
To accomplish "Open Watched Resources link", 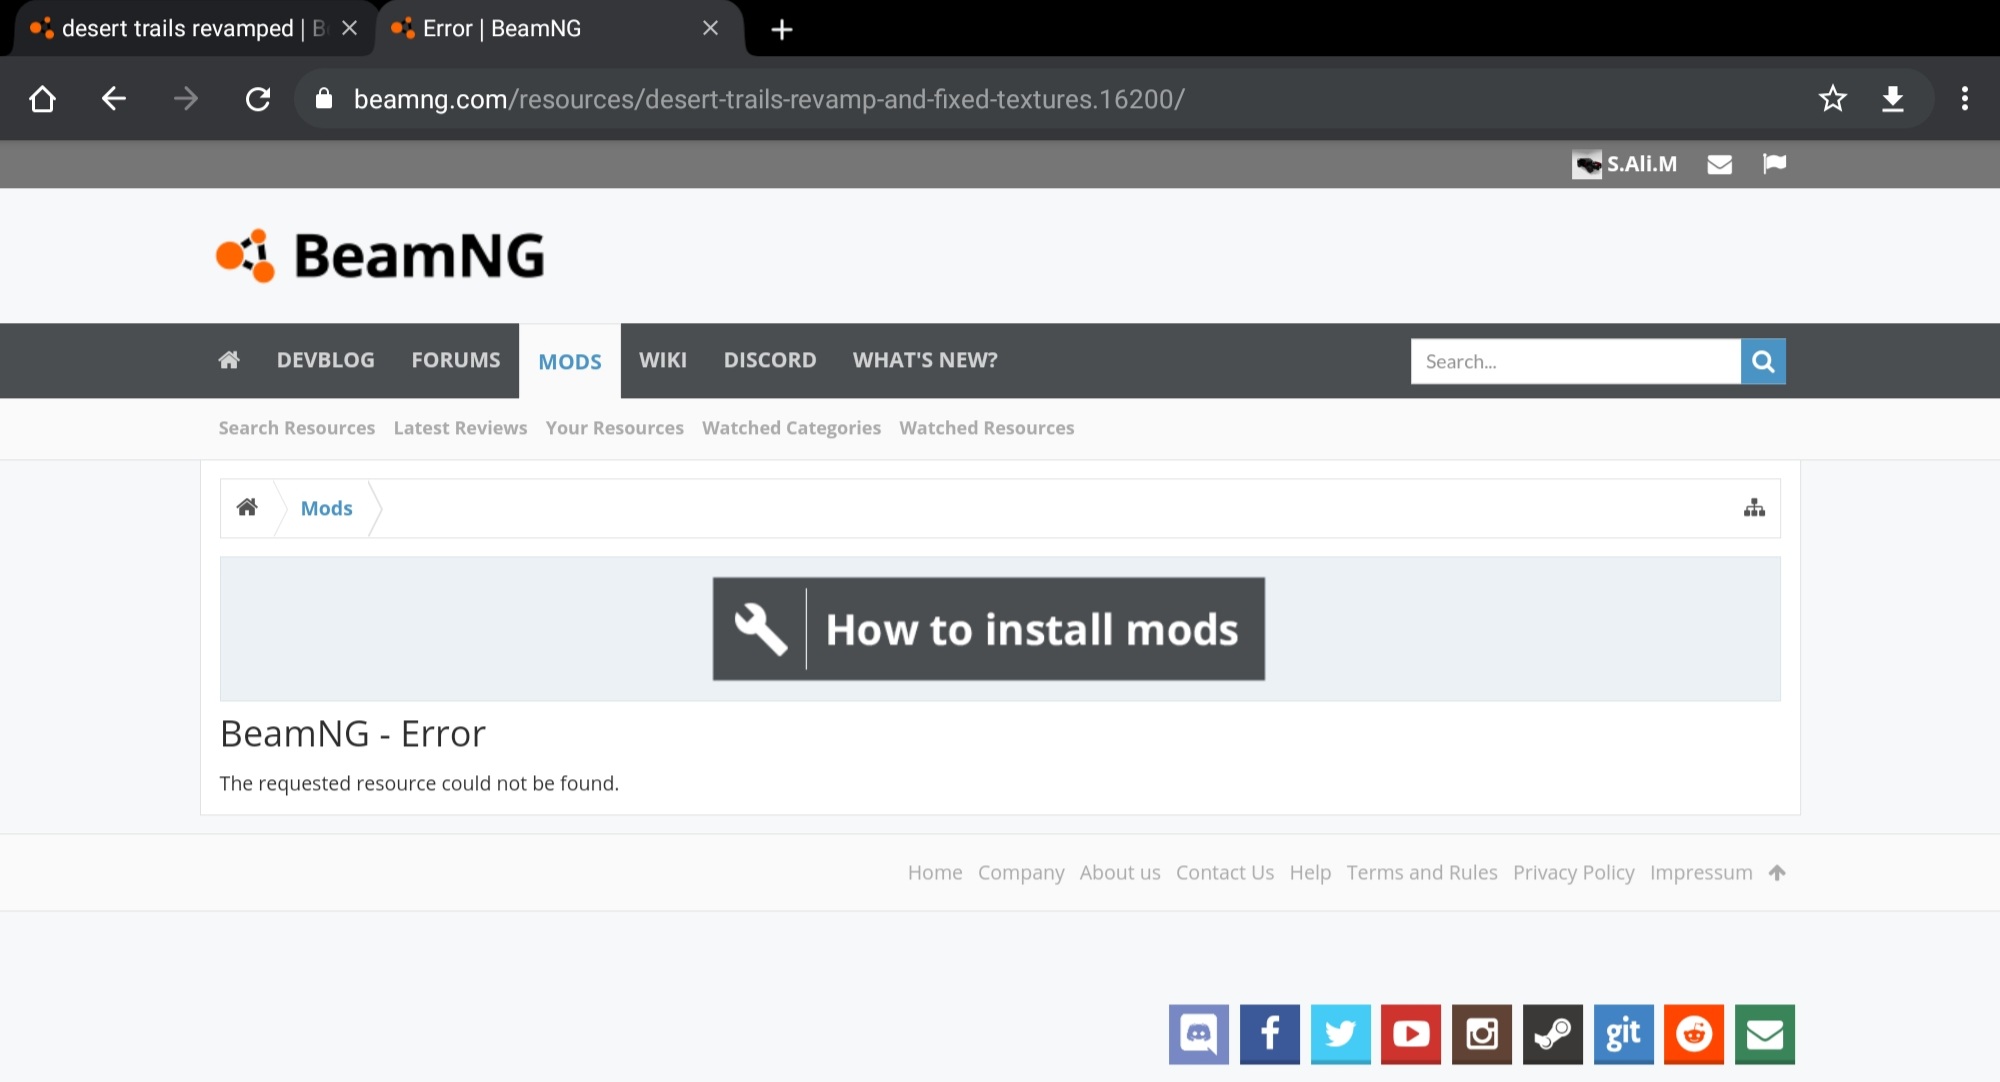I will point(986,428).
